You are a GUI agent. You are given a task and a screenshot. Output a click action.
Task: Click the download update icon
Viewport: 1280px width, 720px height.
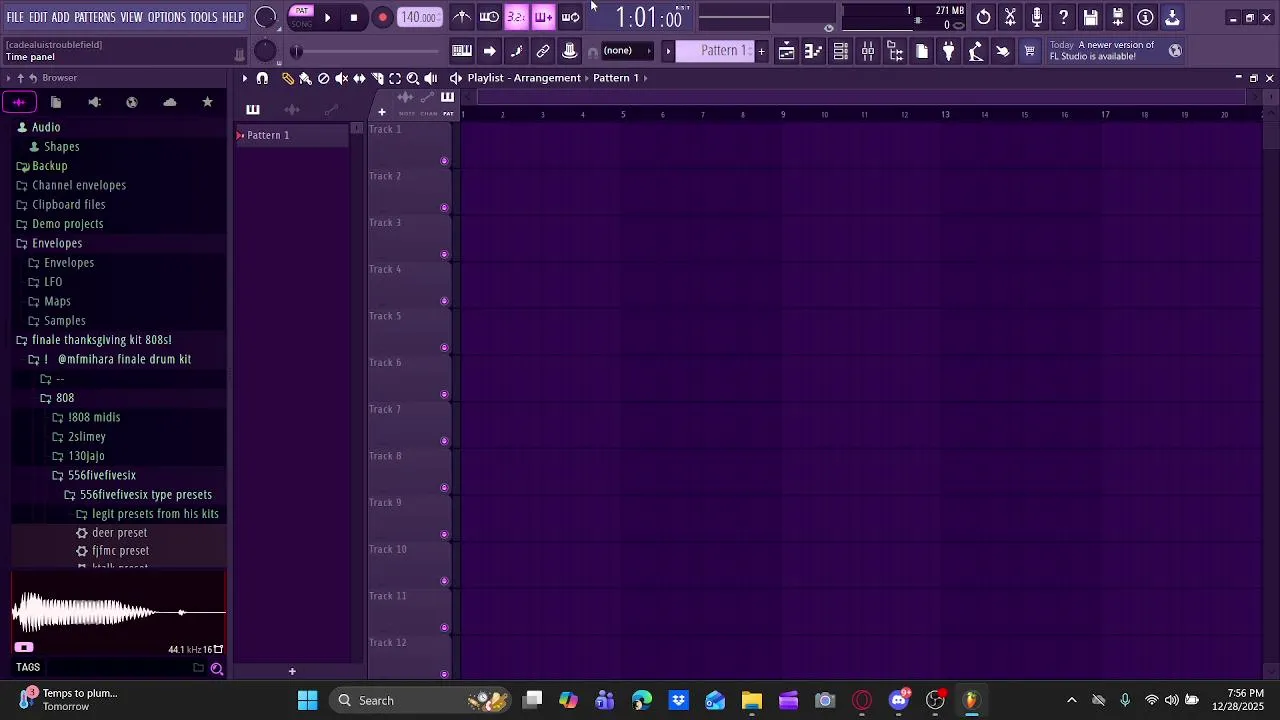click(x=1172, y=17)
